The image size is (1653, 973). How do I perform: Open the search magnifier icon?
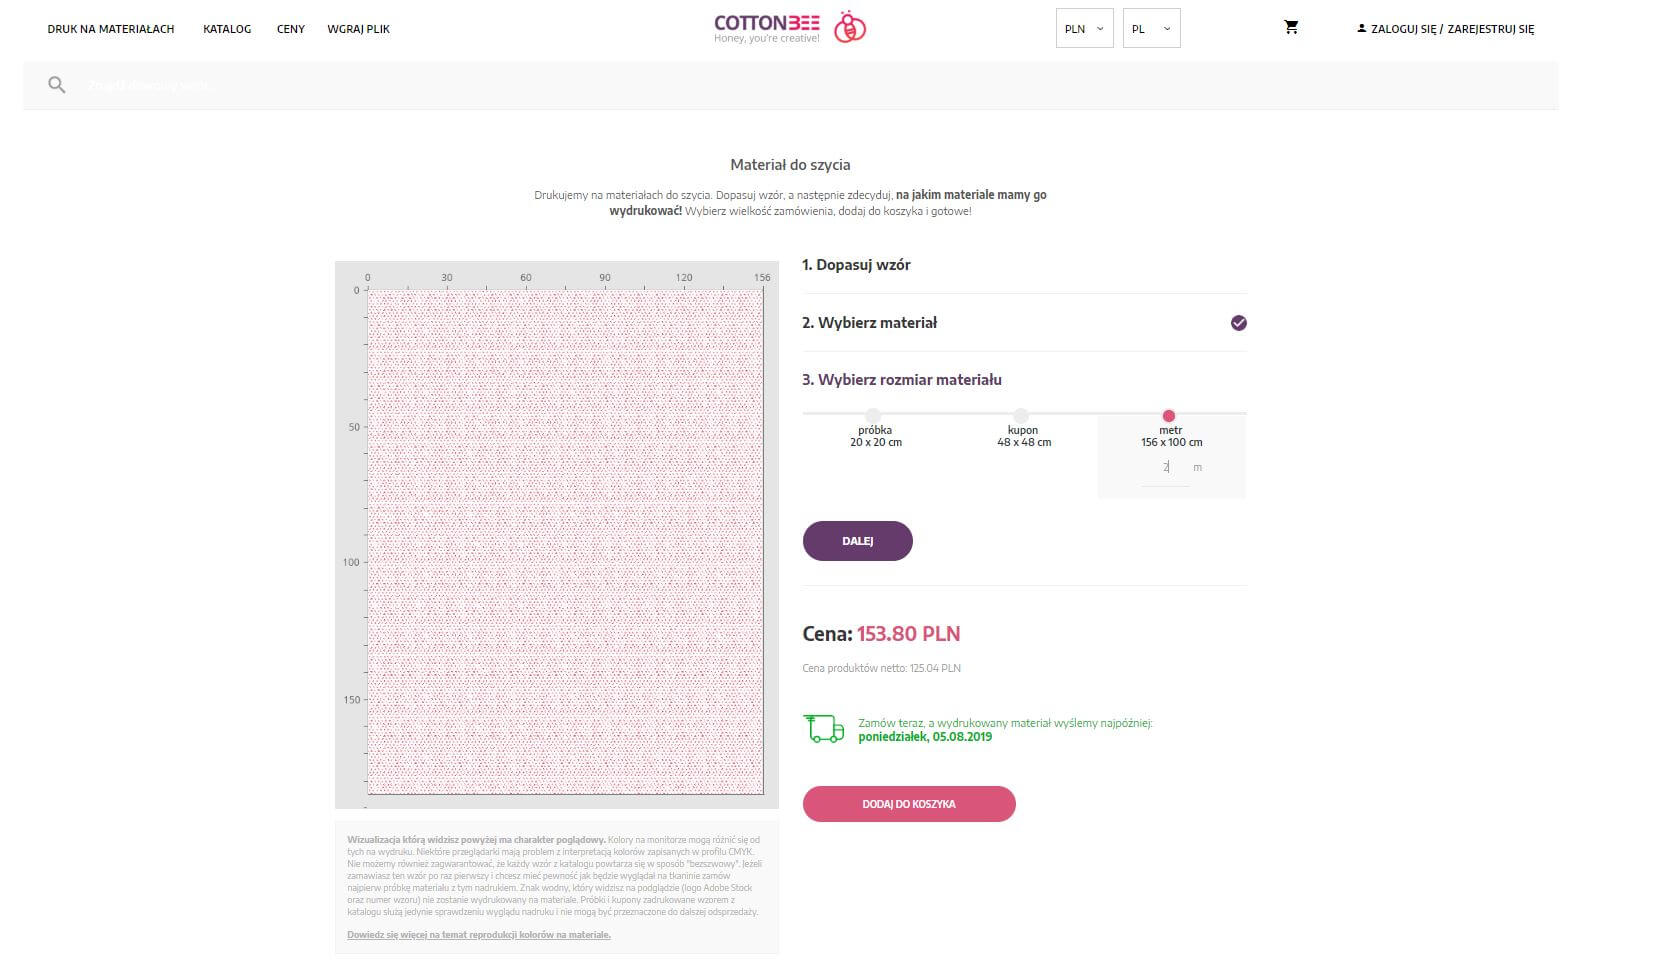tap(57, 84)
